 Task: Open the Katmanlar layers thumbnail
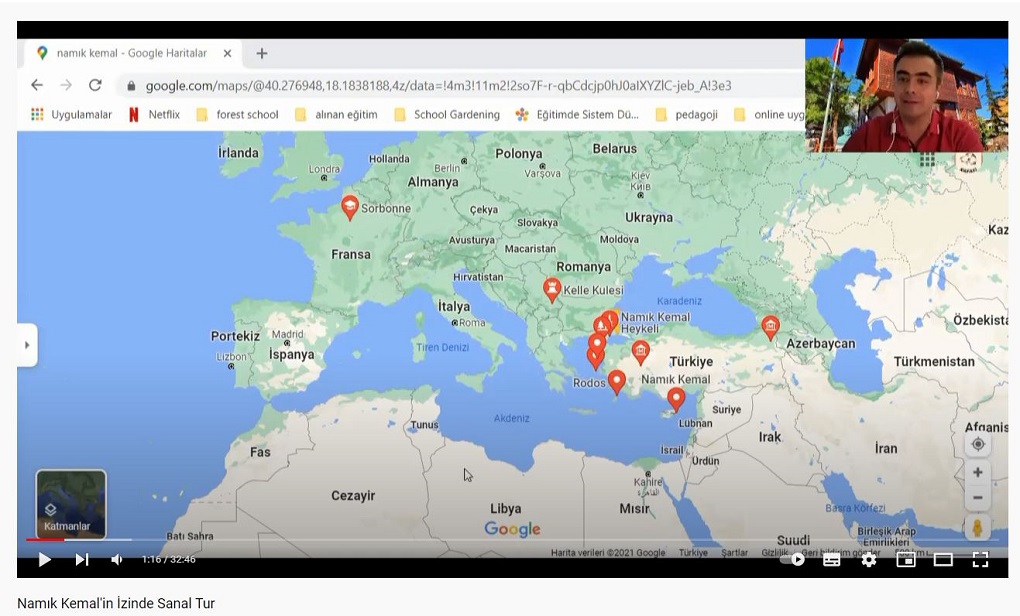click(71, 504)
